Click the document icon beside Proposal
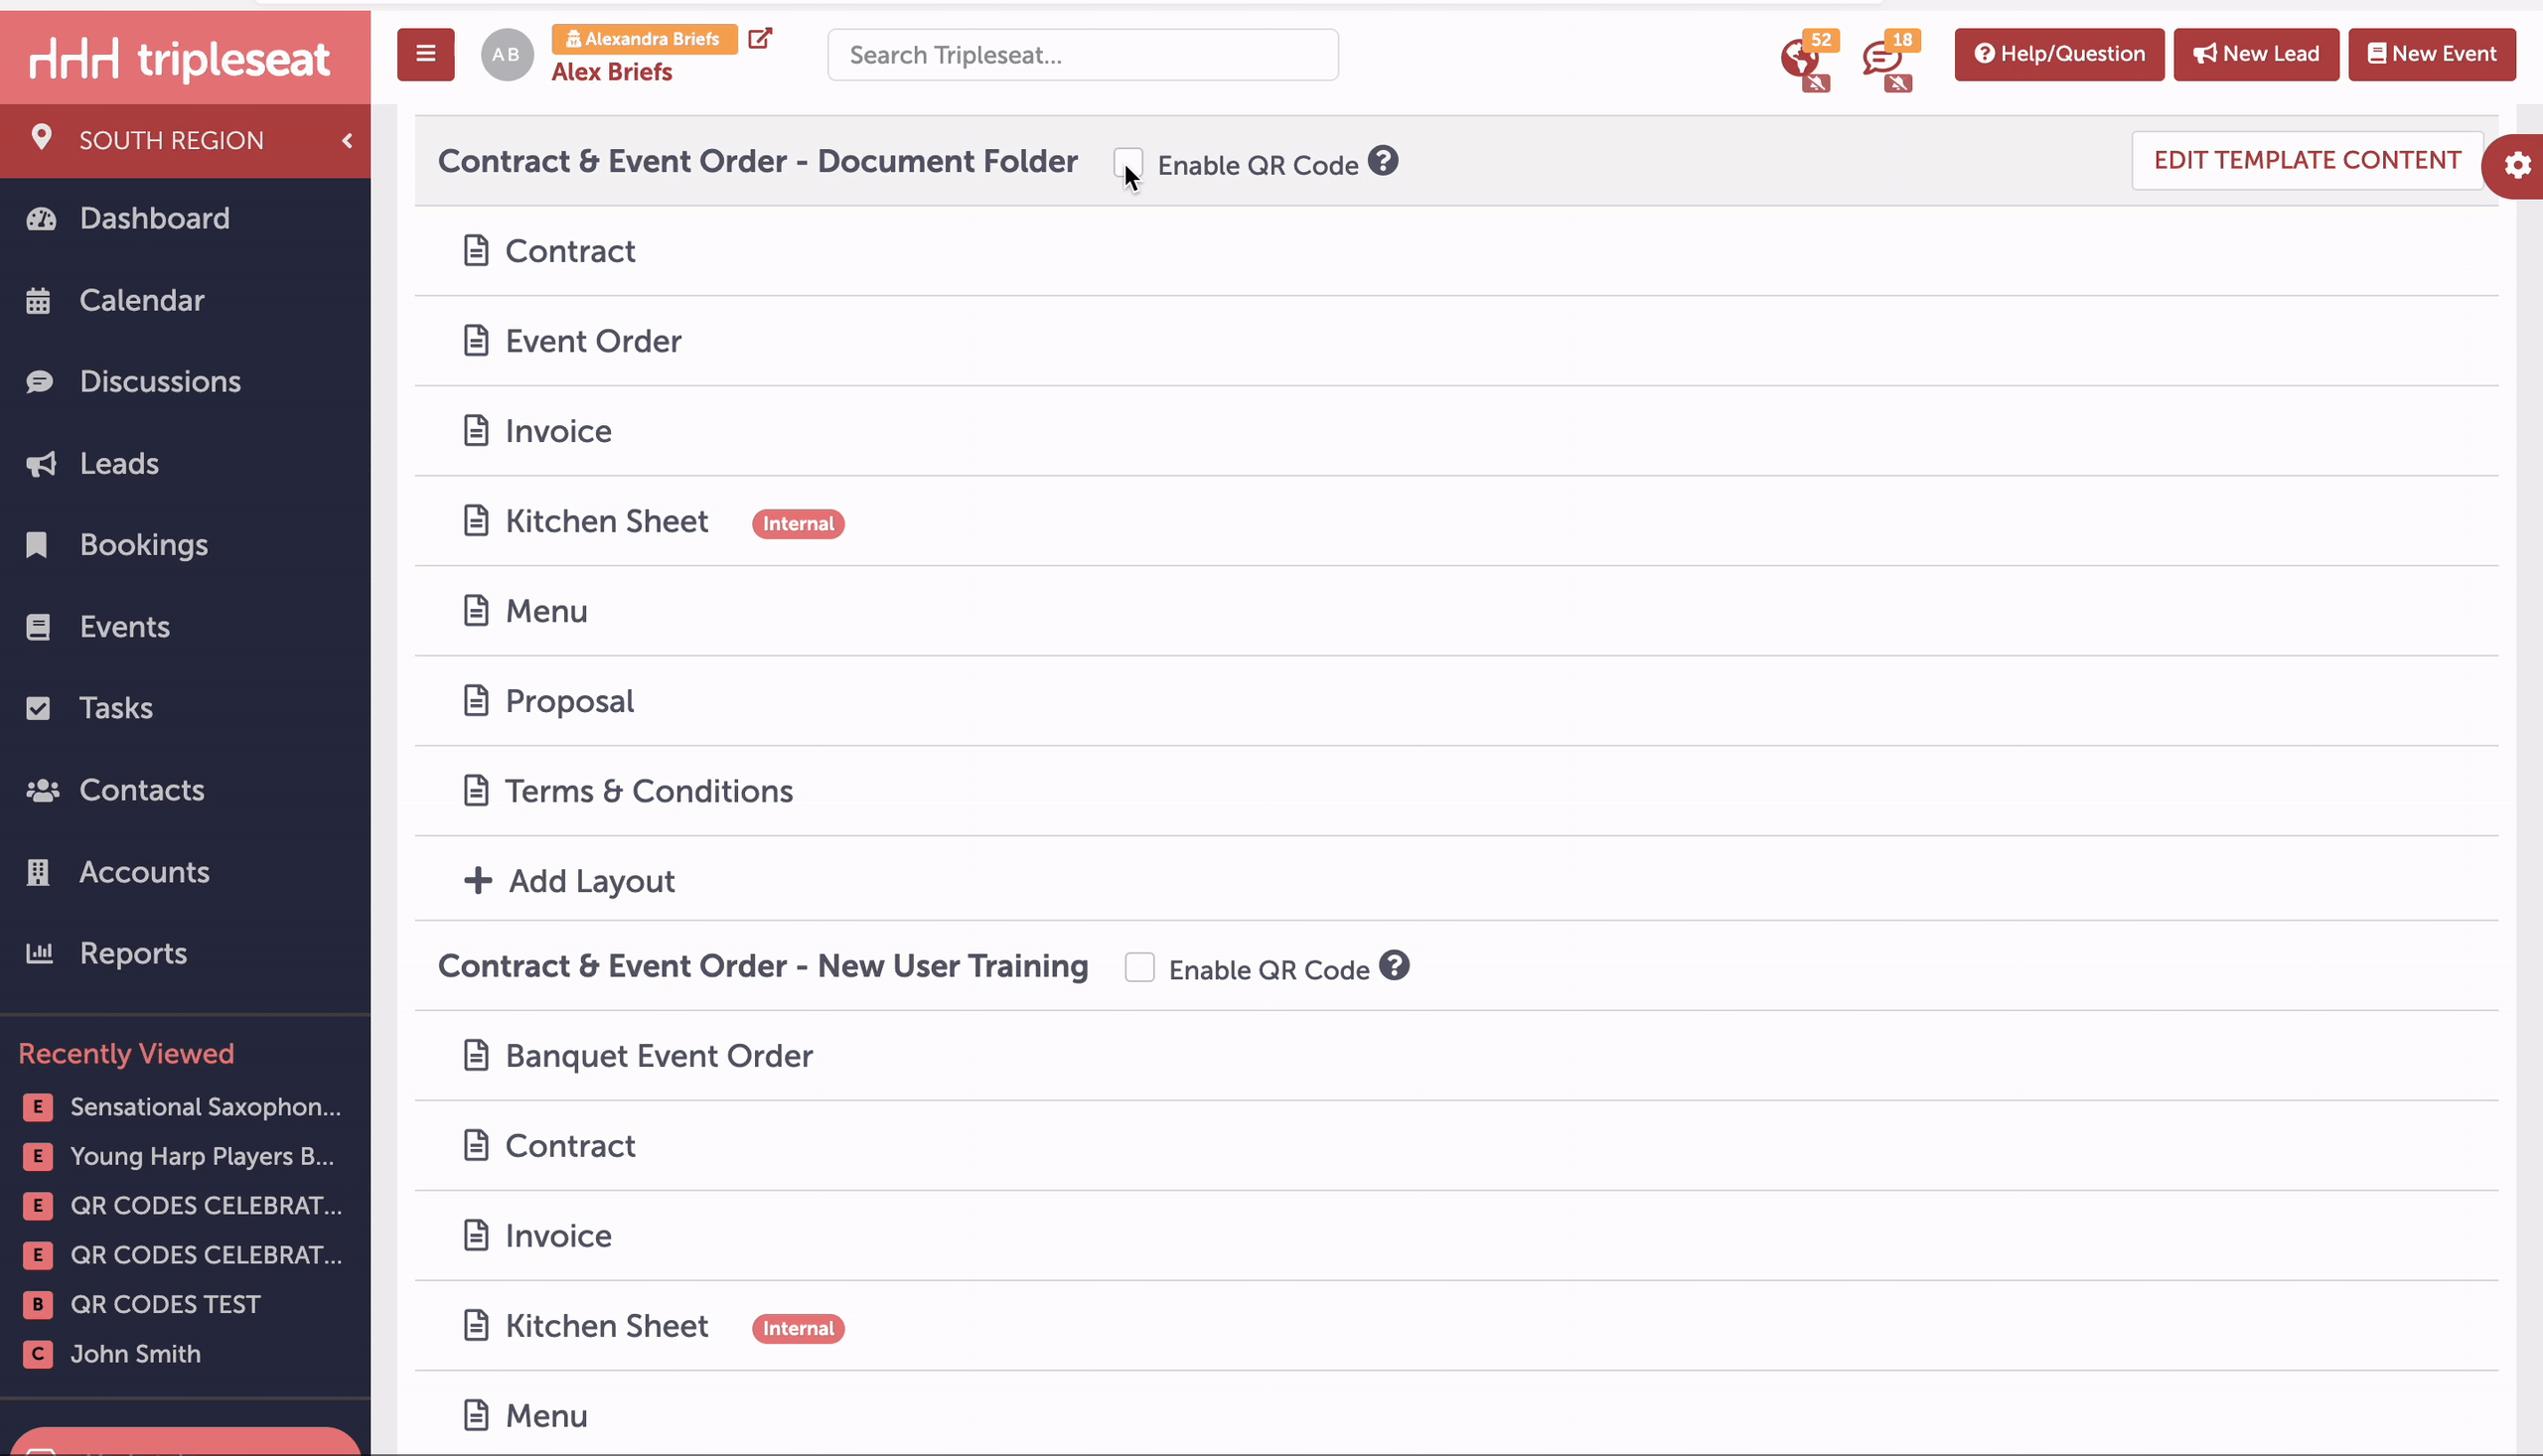Screen dimensions: 2543x1456 pyautogui.click(x=476, y=700)
